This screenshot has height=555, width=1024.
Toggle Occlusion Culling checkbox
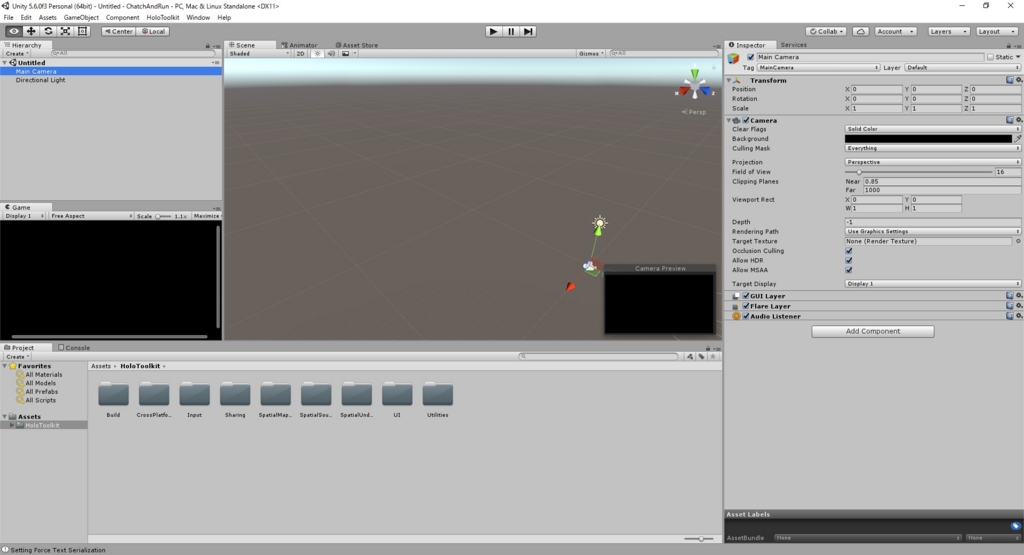[849, 251]
